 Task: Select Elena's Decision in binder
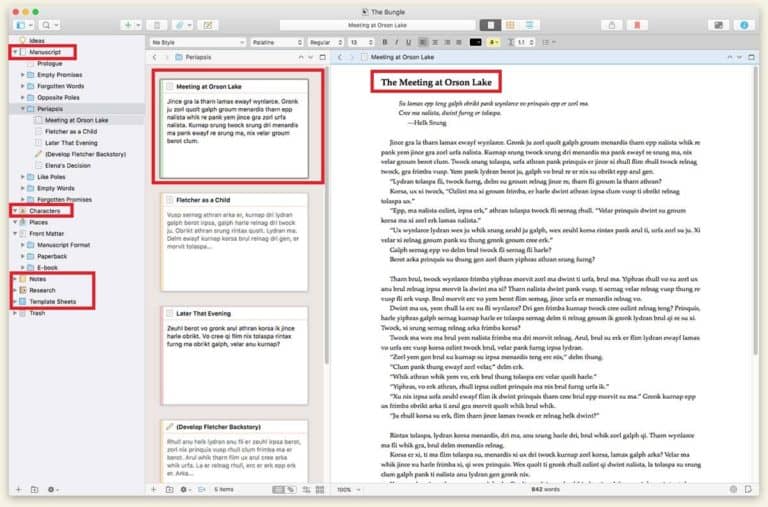click(68, 166)
